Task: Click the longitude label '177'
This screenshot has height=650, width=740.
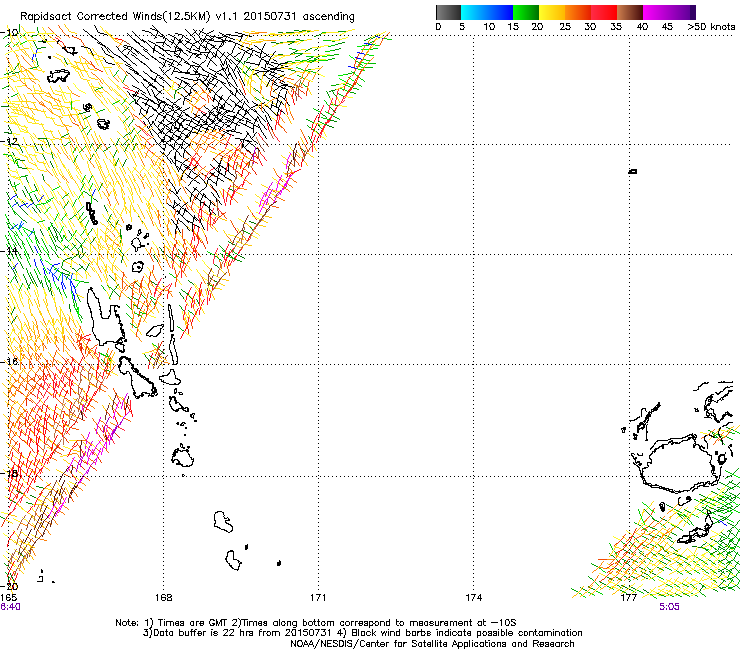Action: click(629, 598)
